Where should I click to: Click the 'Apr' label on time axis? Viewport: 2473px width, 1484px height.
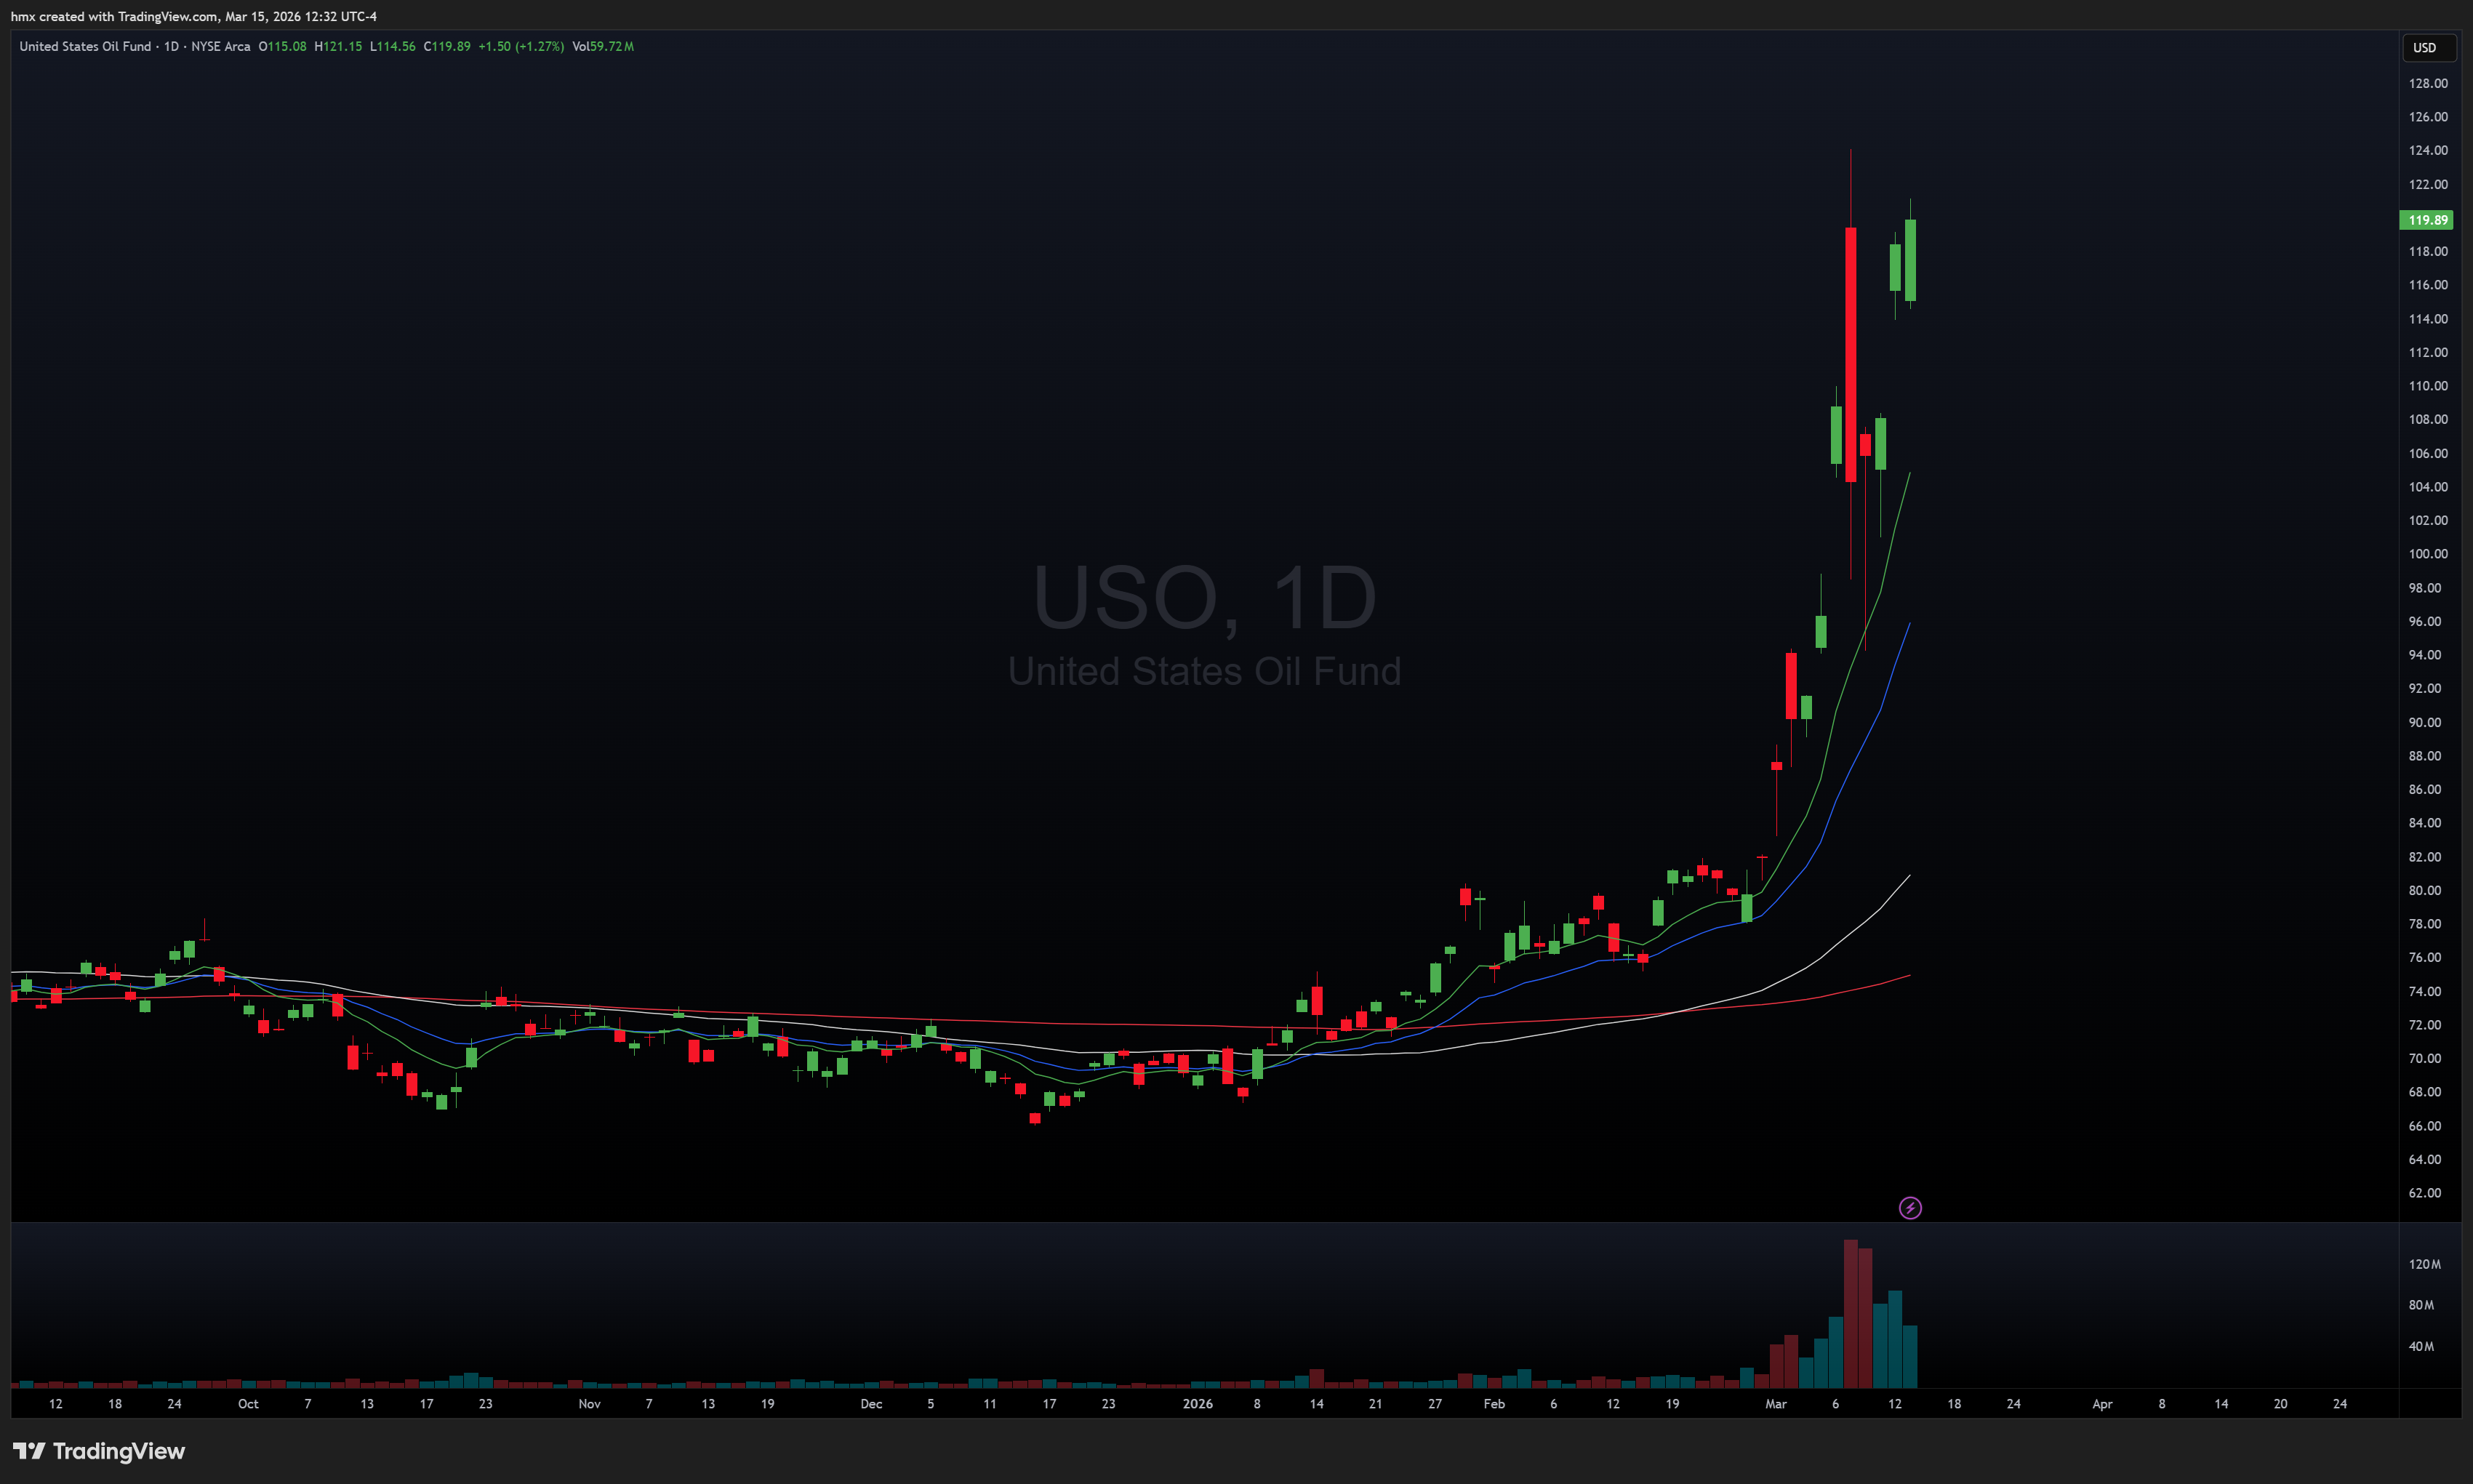tap(2102, 1404)
